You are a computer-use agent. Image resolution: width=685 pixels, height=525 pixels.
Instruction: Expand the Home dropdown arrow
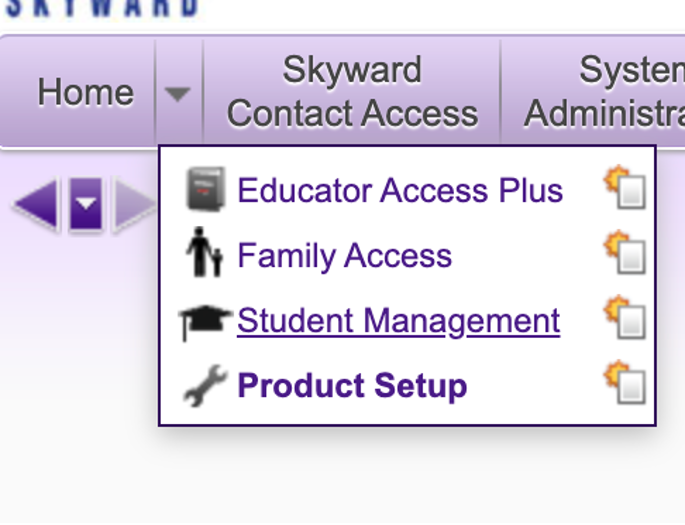coord(178,94)
